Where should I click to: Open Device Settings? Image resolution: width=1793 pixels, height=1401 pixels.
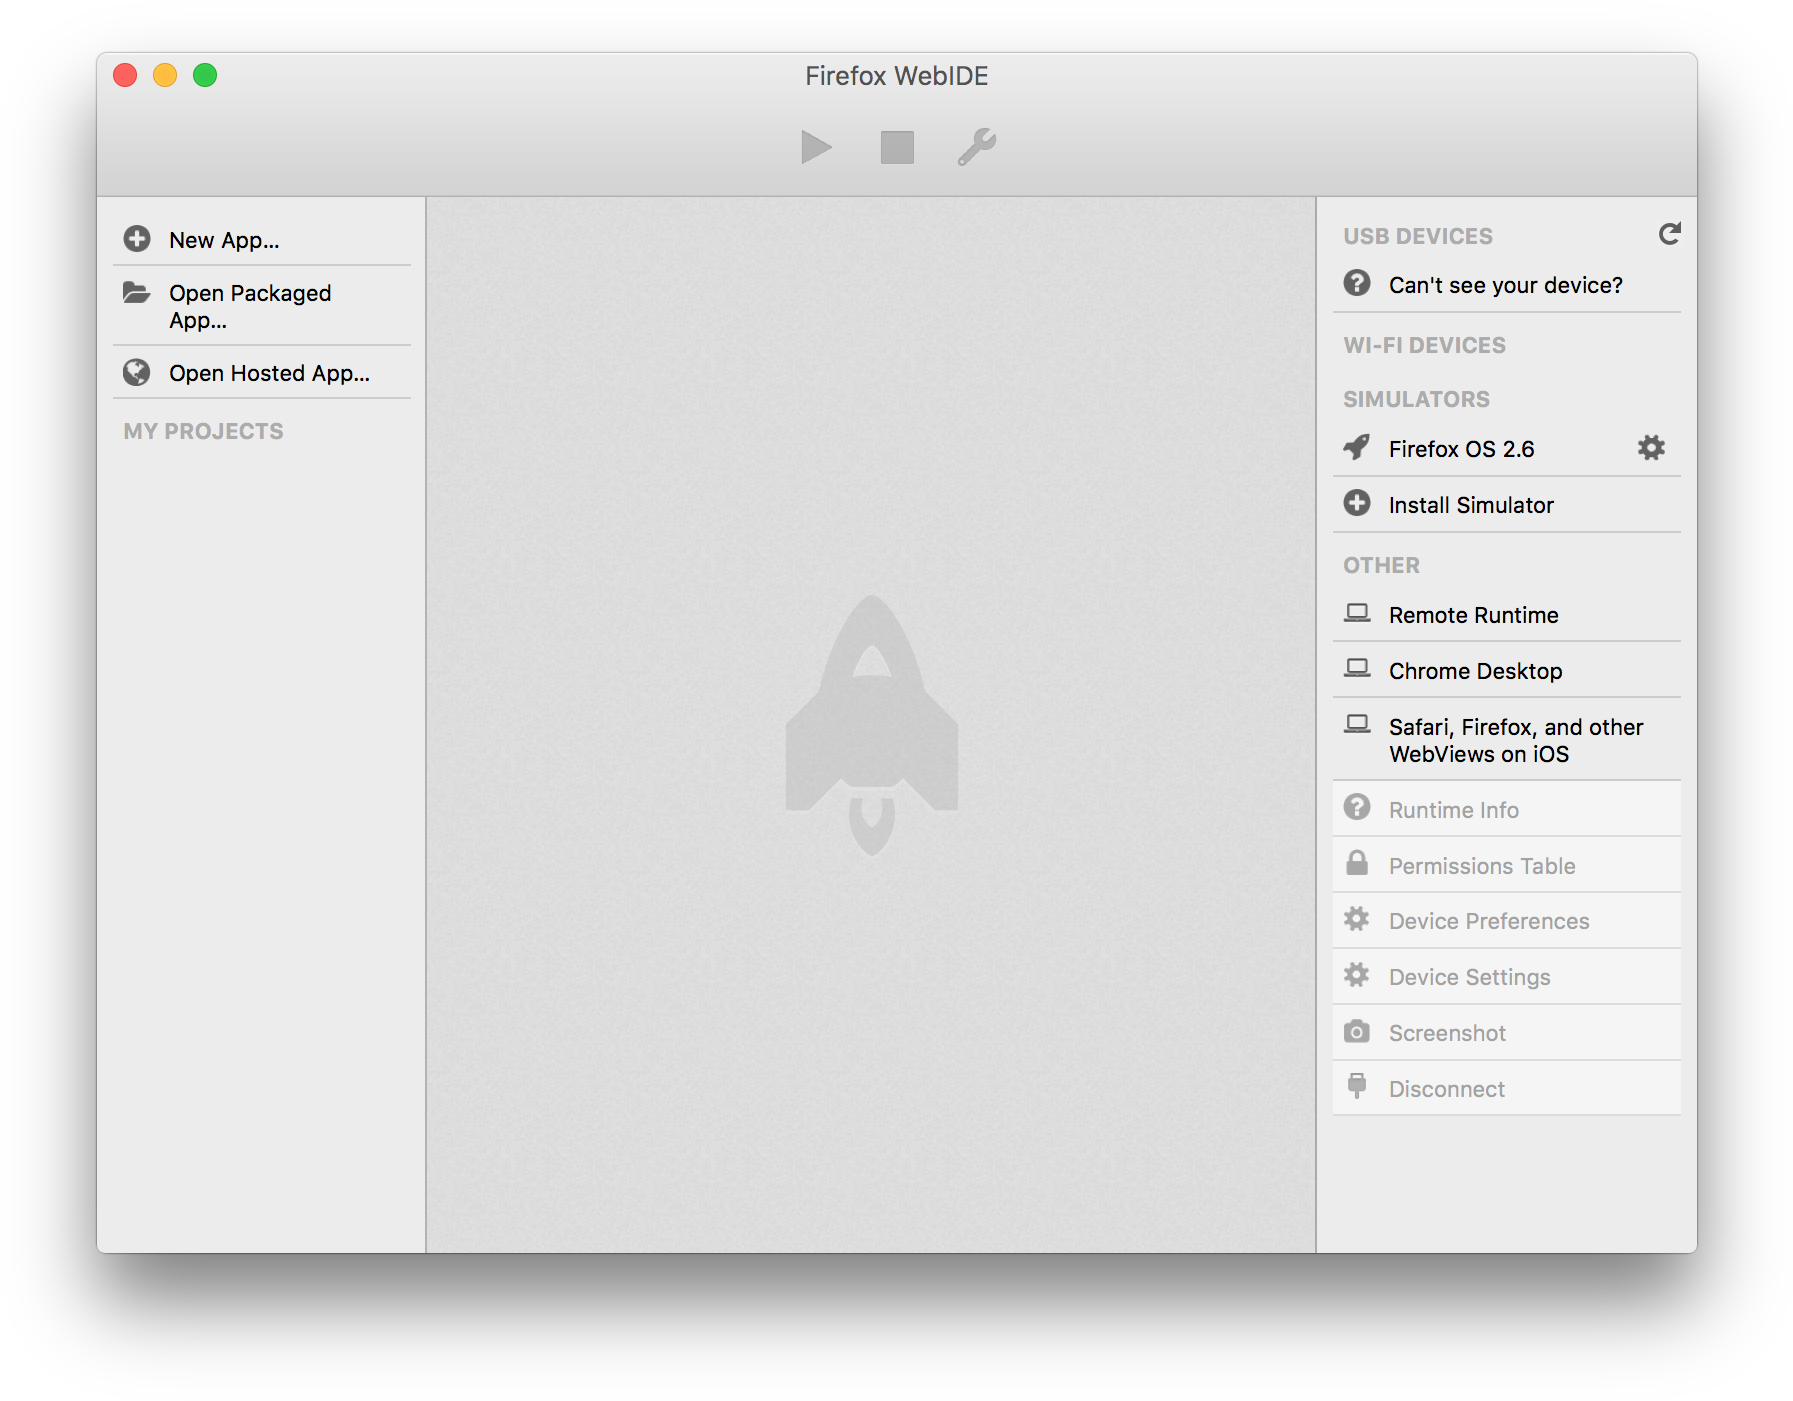click(1506, 977)
